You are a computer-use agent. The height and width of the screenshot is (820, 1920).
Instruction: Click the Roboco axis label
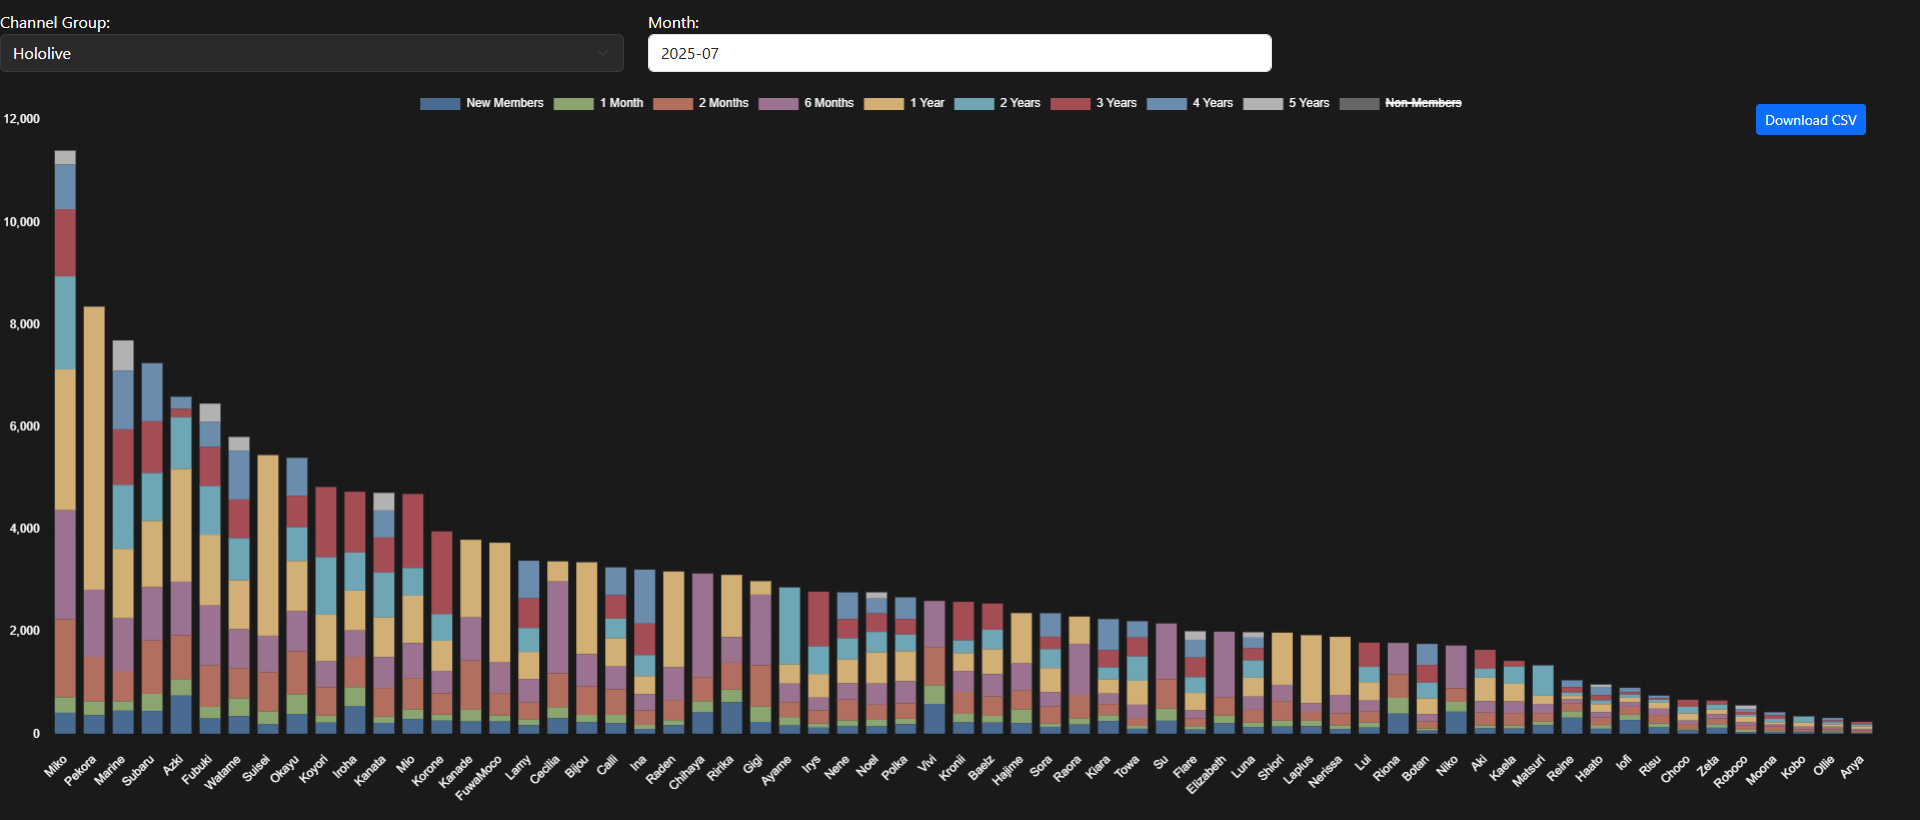[1731, 771]
